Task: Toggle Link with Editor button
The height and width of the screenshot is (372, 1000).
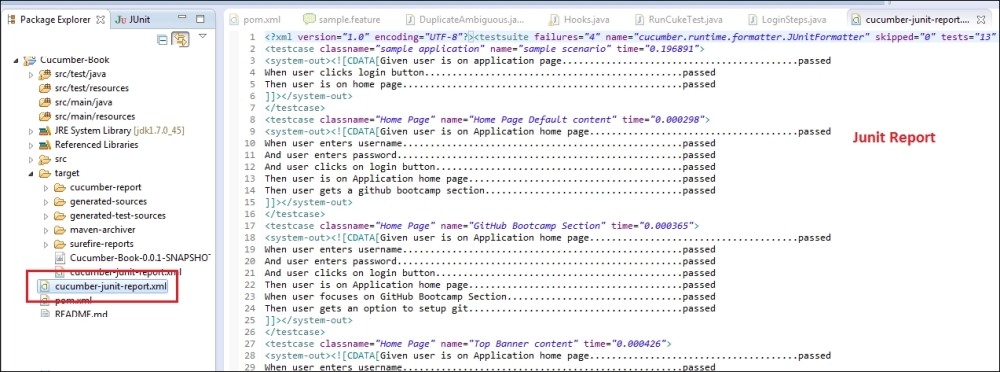Action: click(x=182, y=40)
